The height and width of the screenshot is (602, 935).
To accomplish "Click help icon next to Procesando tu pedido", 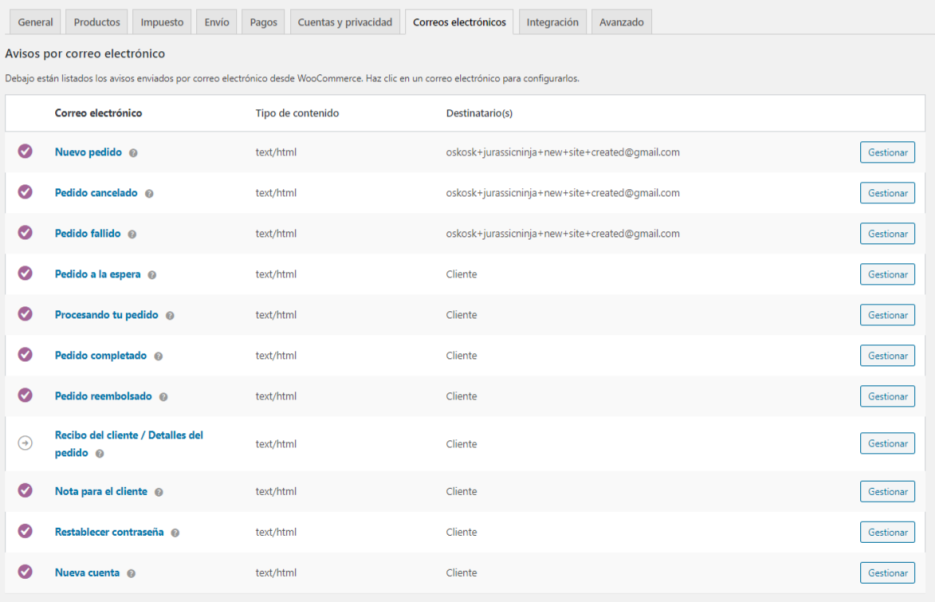I will point(170,315).
